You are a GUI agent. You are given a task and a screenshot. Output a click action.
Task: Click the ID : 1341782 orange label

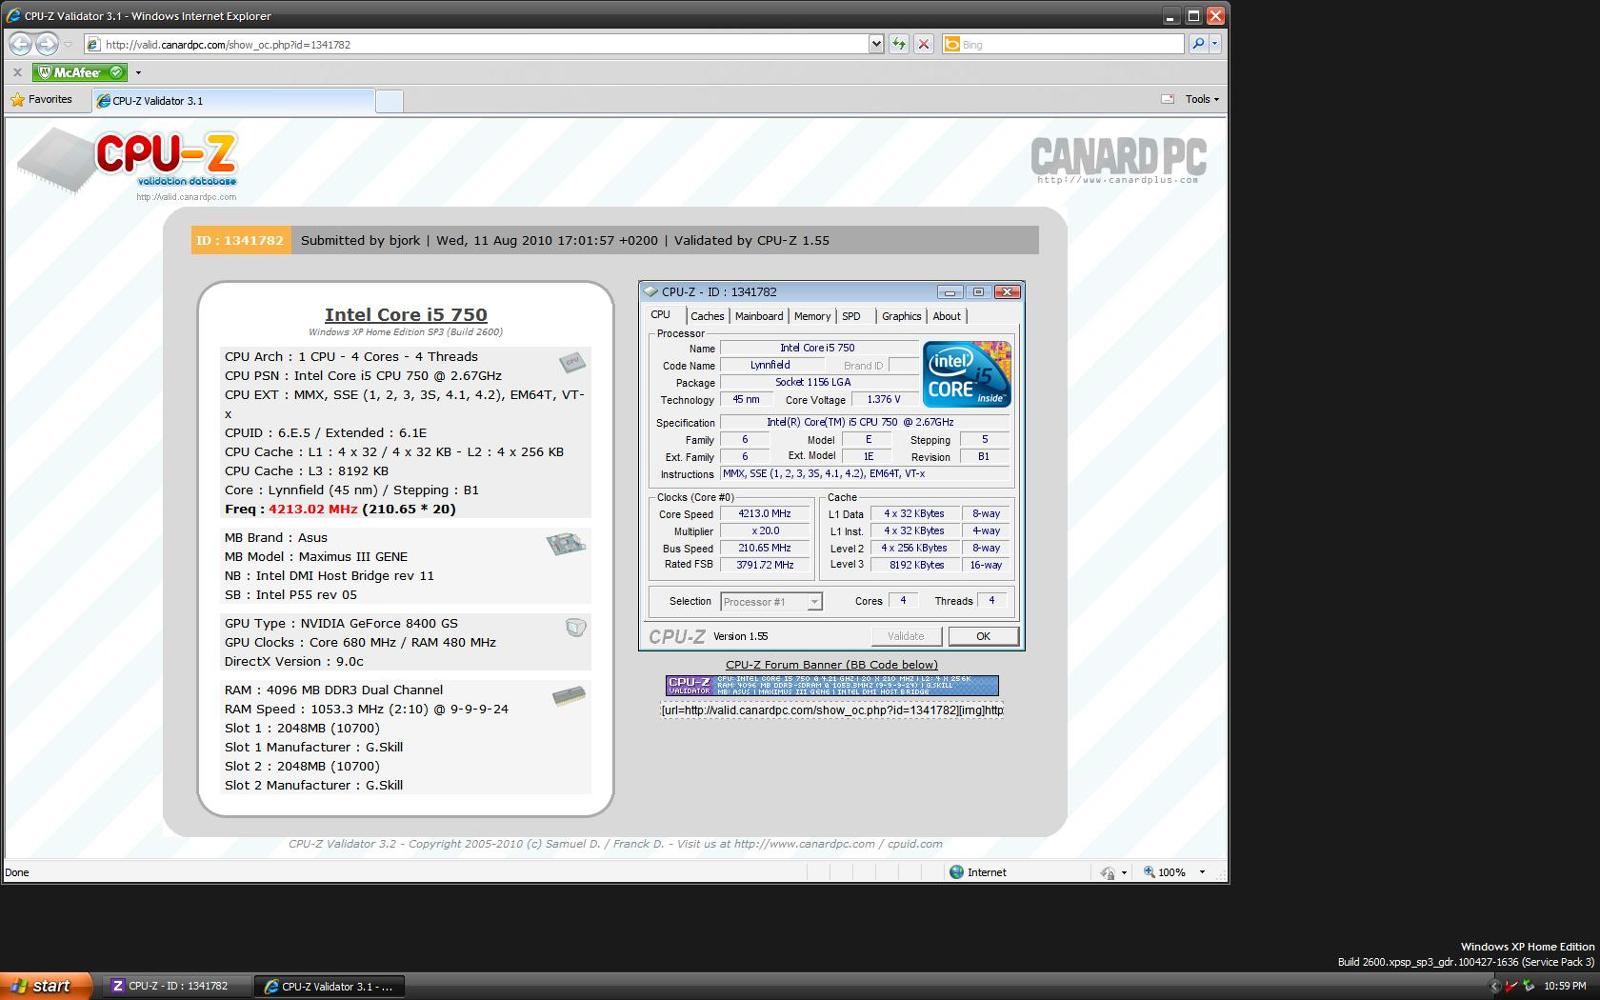click(x=241, y=240)
